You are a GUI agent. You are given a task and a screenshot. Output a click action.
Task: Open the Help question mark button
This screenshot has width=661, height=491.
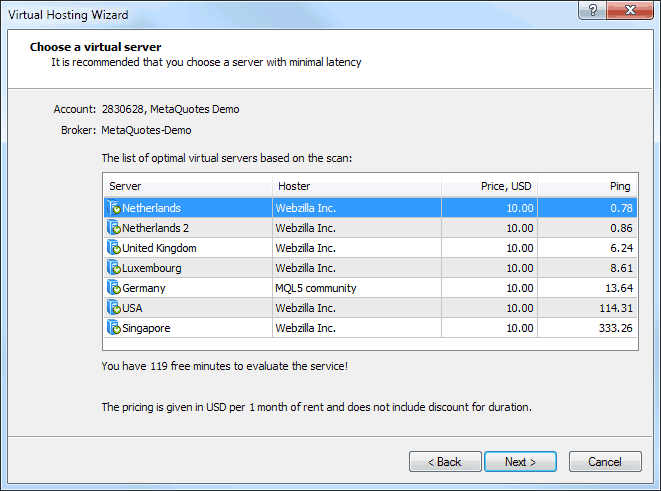592,10
